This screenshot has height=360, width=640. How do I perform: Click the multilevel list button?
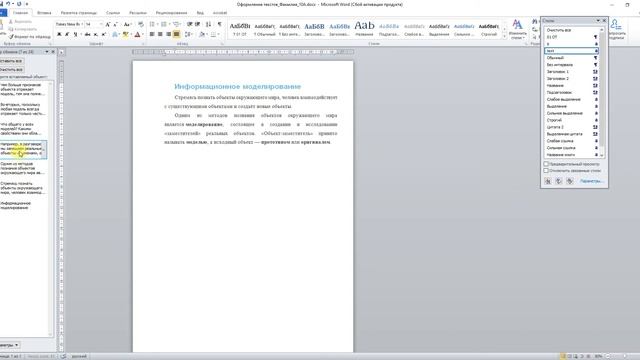[176, 24]
